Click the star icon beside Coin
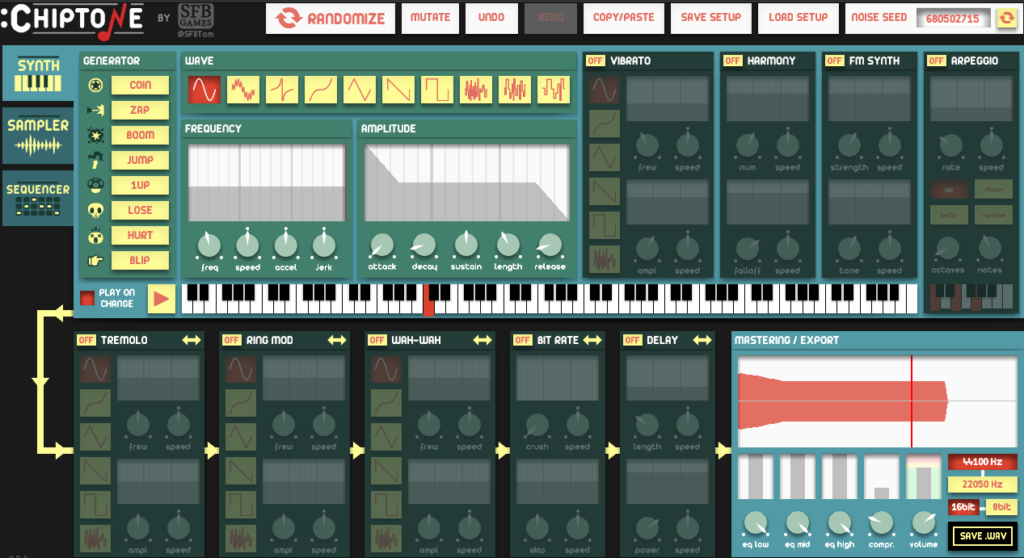 (95, 85)
